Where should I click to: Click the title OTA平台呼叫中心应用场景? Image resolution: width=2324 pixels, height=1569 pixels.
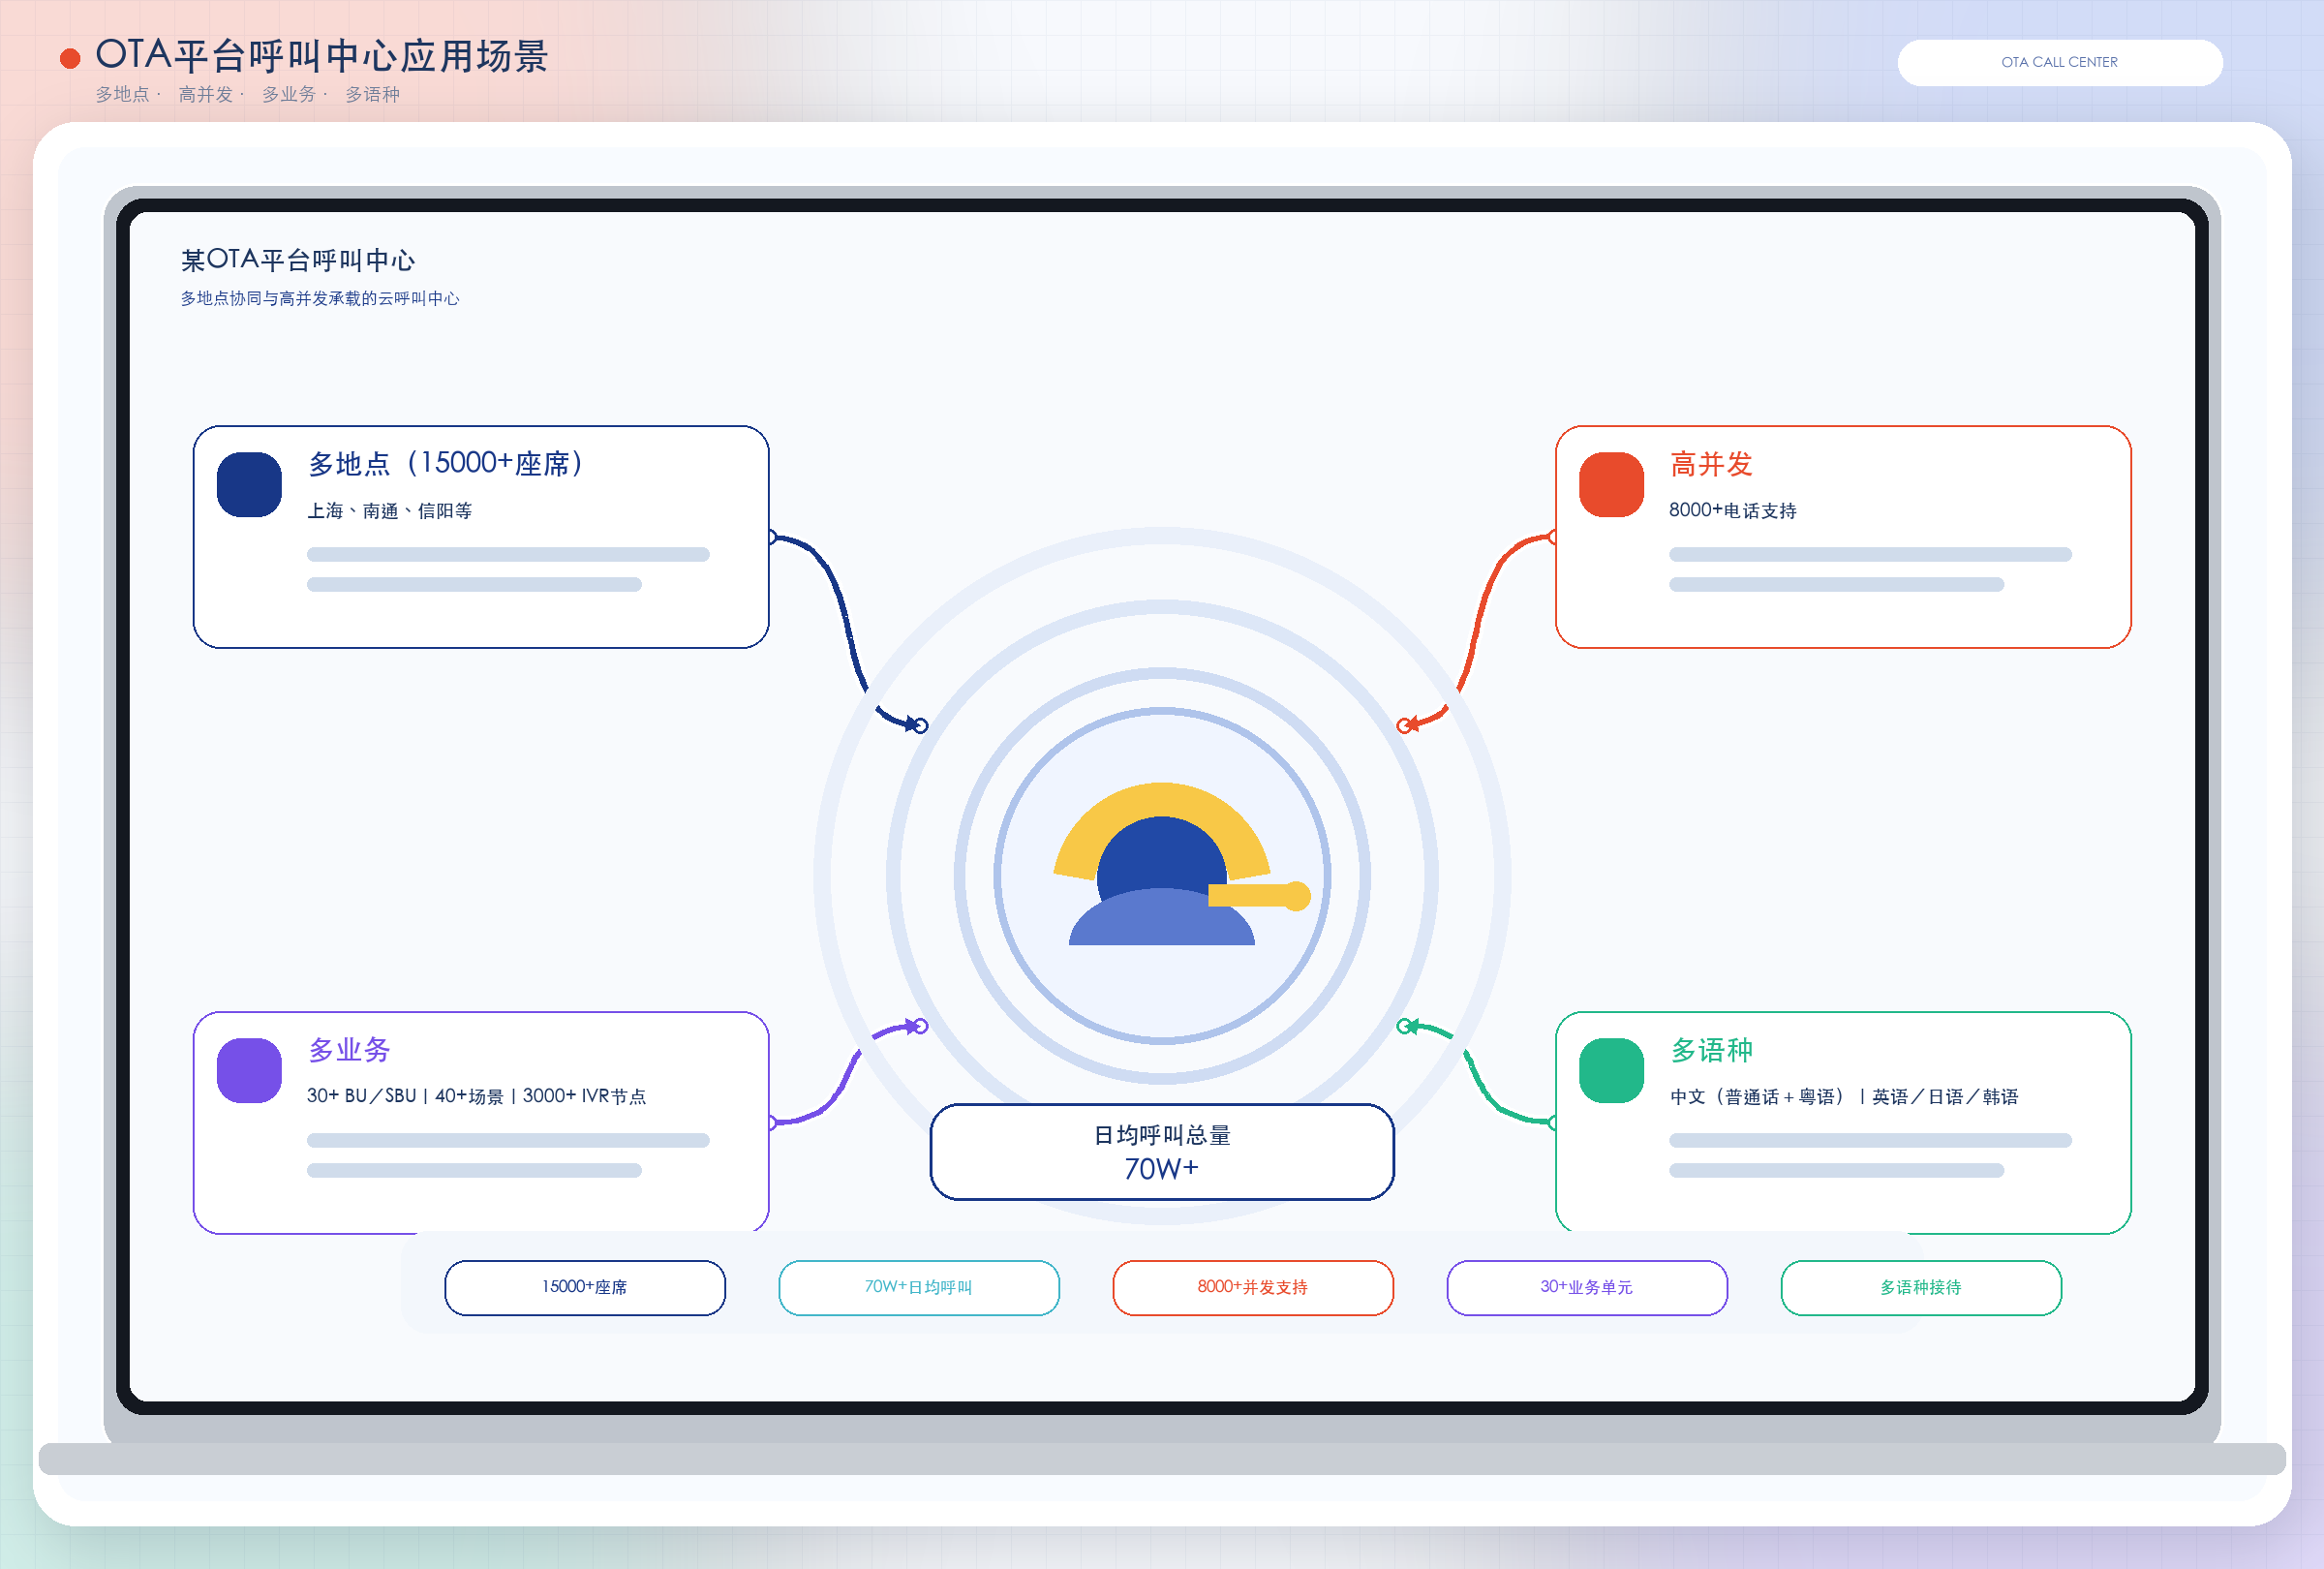[x=322, y=56]
